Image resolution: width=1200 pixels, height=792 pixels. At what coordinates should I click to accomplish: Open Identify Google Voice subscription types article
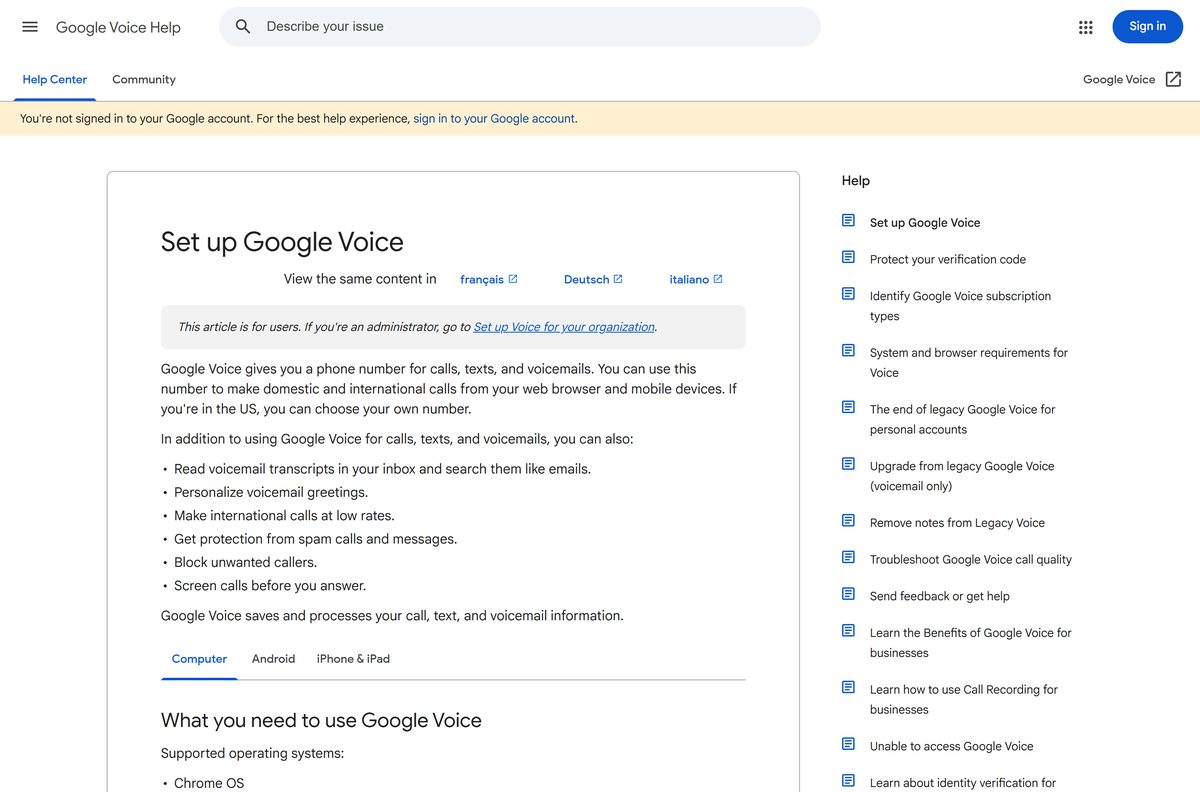pos(960,306)
